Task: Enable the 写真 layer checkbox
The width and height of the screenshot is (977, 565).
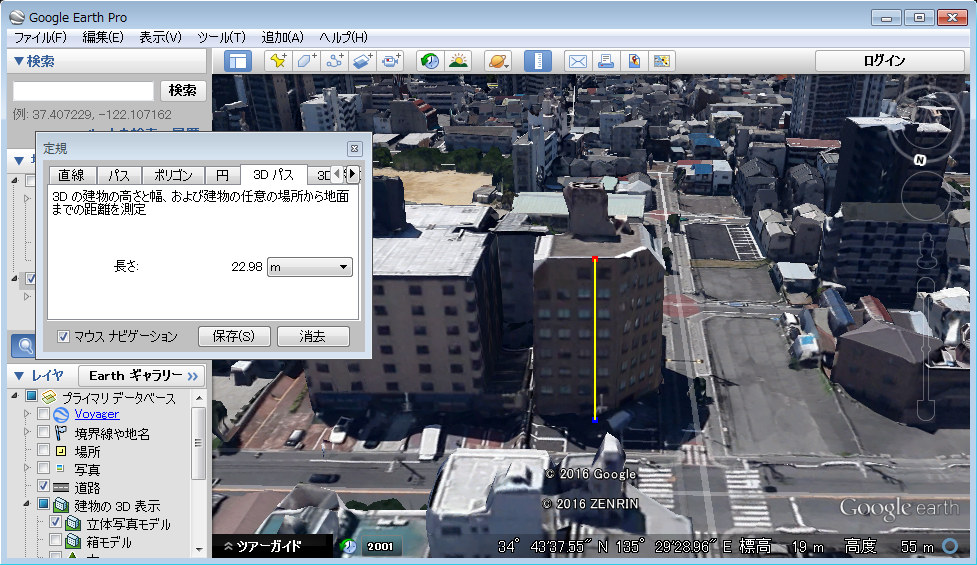Action: (x=43, y=468)
